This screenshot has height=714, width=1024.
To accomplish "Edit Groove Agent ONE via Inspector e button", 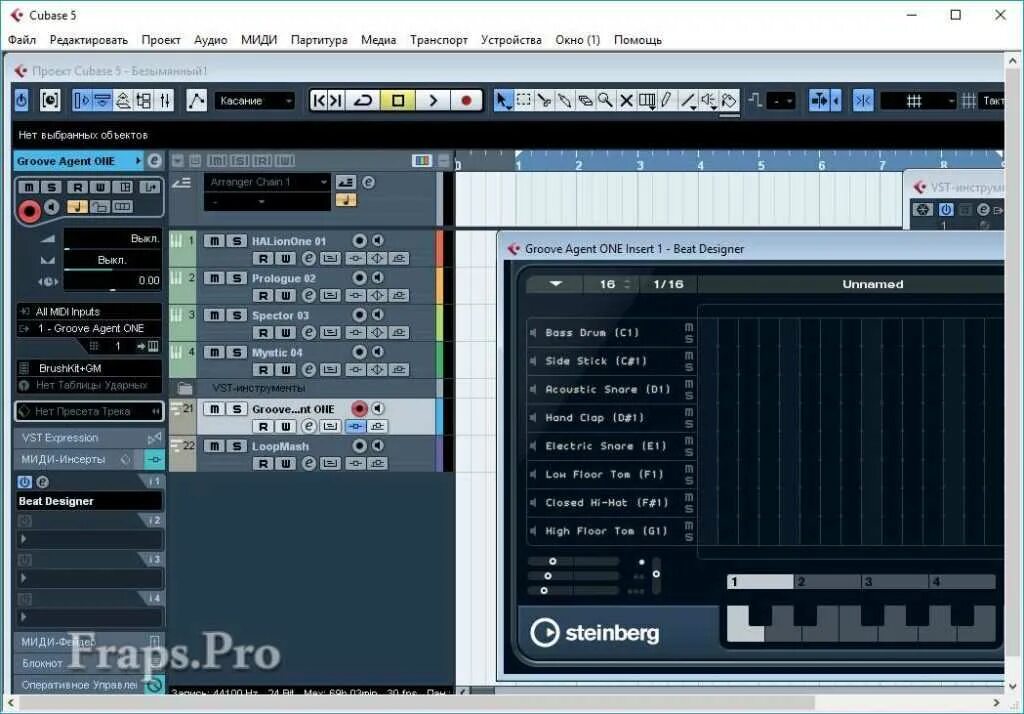I will pyautogui.click(x=153, y=161).
